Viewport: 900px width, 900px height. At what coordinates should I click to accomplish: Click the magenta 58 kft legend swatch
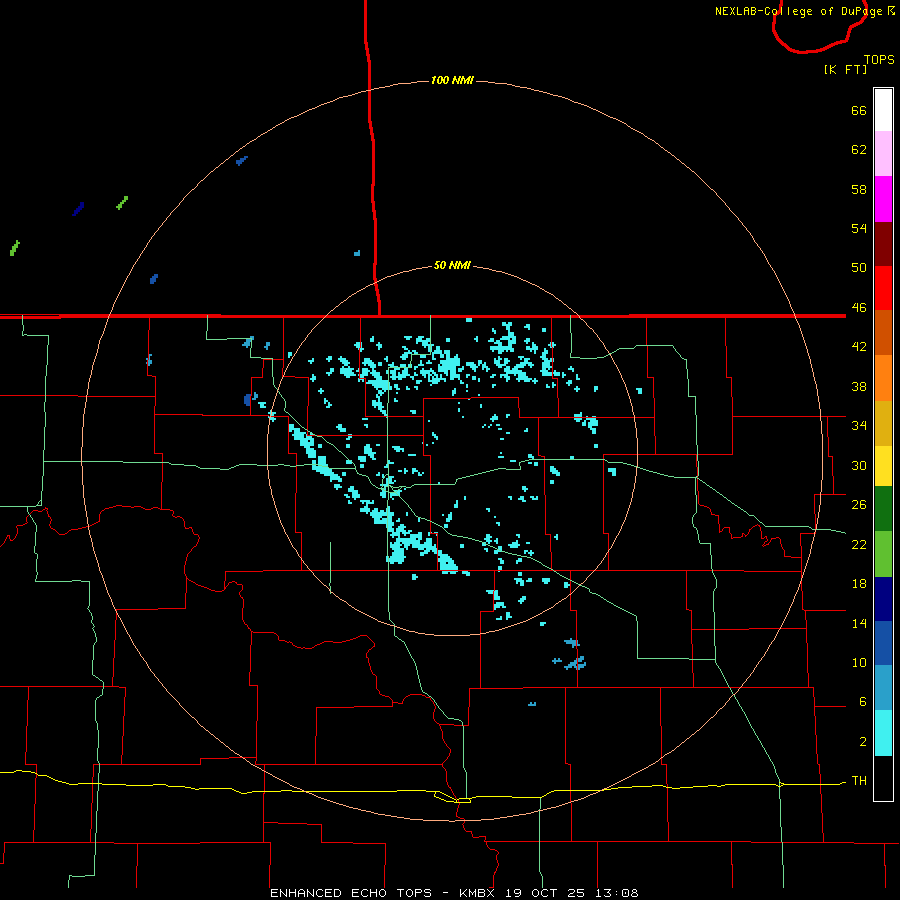tap(883, 199)
